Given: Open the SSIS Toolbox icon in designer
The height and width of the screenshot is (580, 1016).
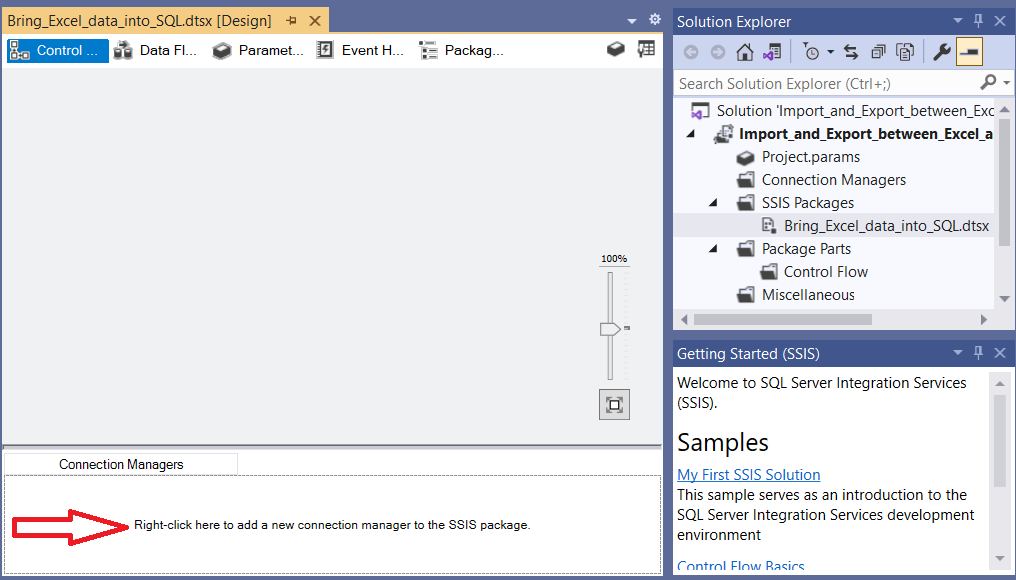Looking at the screenshot, I should [x=616, y=50].
